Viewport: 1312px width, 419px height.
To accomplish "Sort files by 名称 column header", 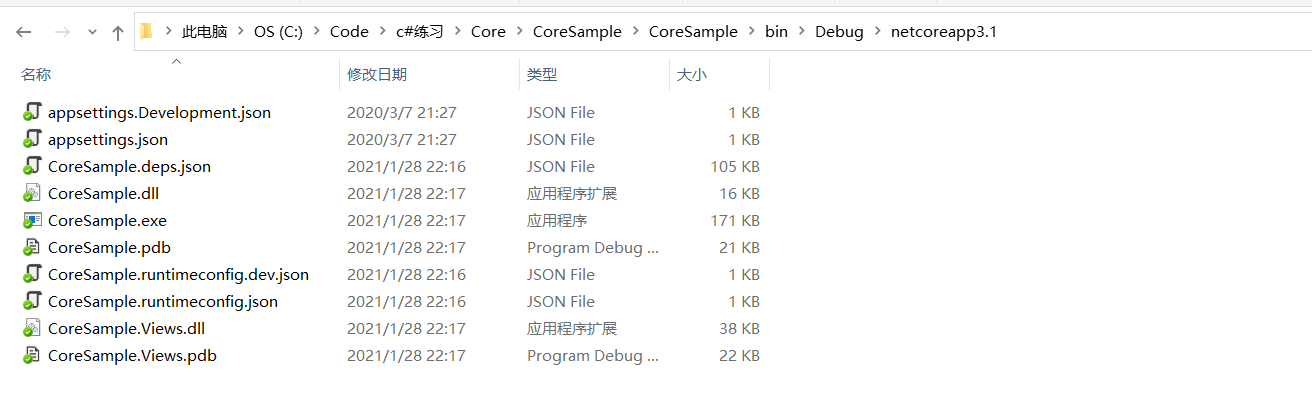I will click(x=36, y=75).
